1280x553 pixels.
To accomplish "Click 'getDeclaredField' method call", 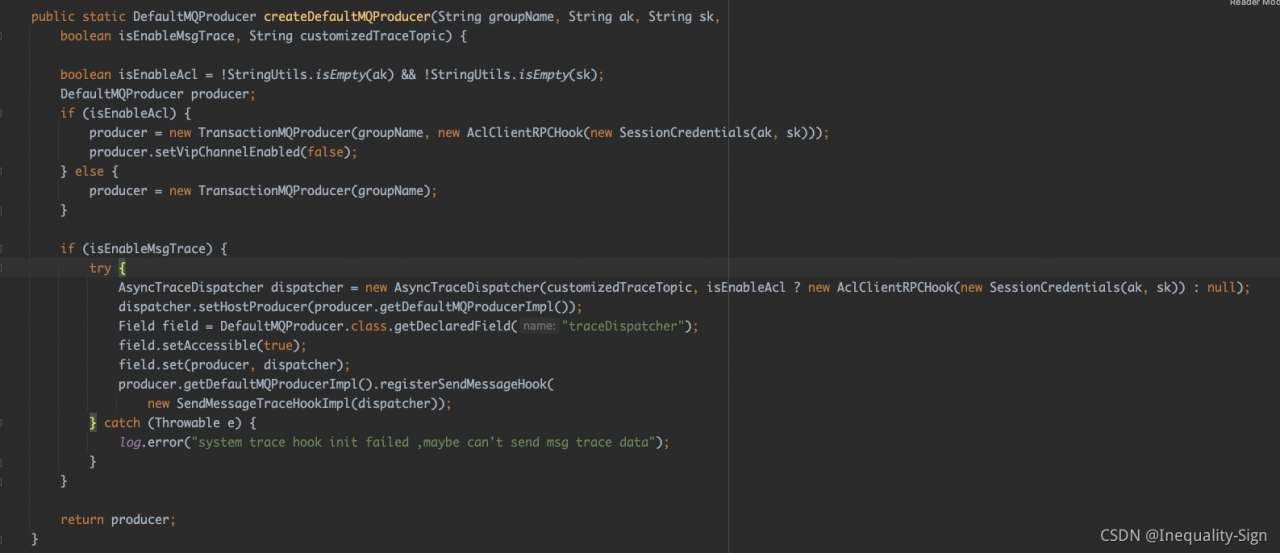I will (x=451, y=326).
